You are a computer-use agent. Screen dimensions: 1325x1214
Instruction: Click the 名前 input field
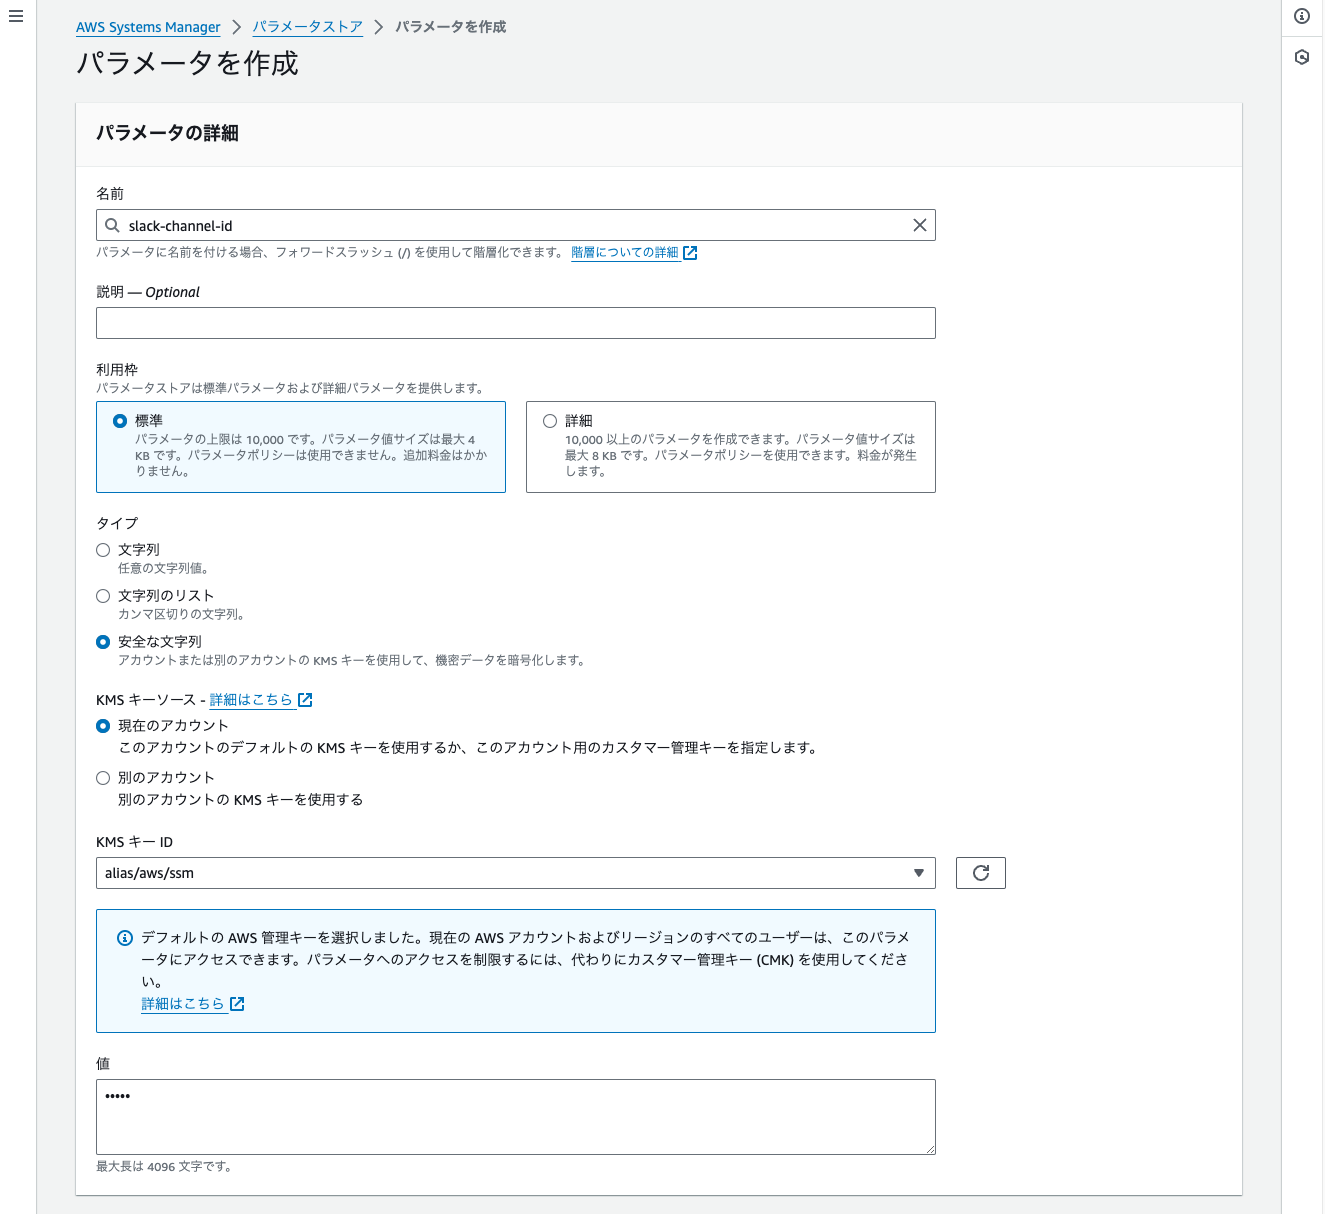(x=516, y=226)
